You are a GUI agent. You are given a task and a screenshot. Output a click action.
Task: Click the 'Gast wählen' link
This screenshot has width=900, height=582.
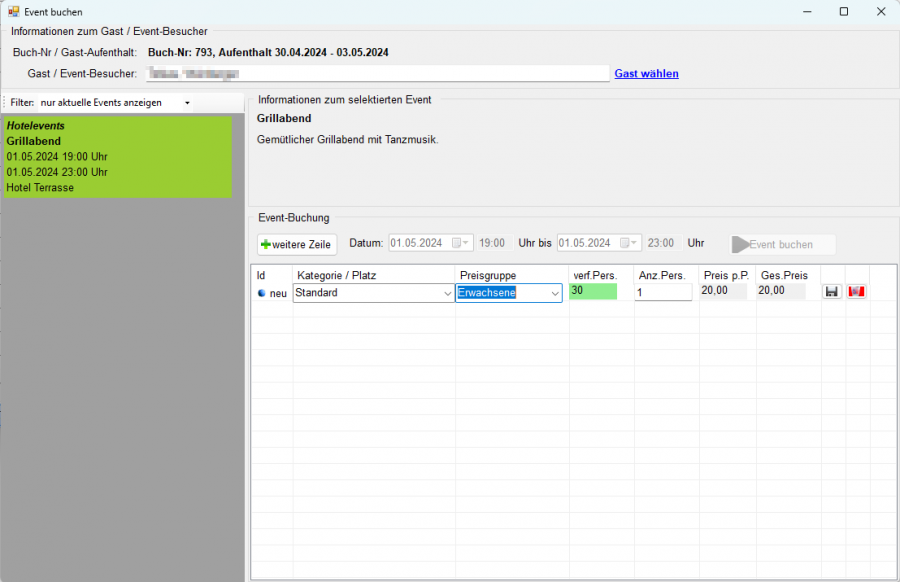pyautogui.click(x=646, y=73)
